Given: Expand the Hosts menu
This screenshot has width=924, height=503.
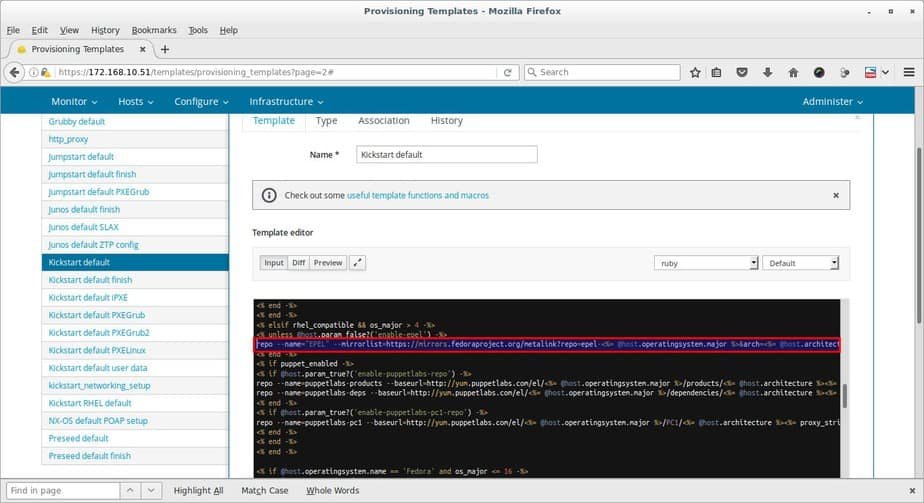Looking at the screenshot, I should click(136, 101).
